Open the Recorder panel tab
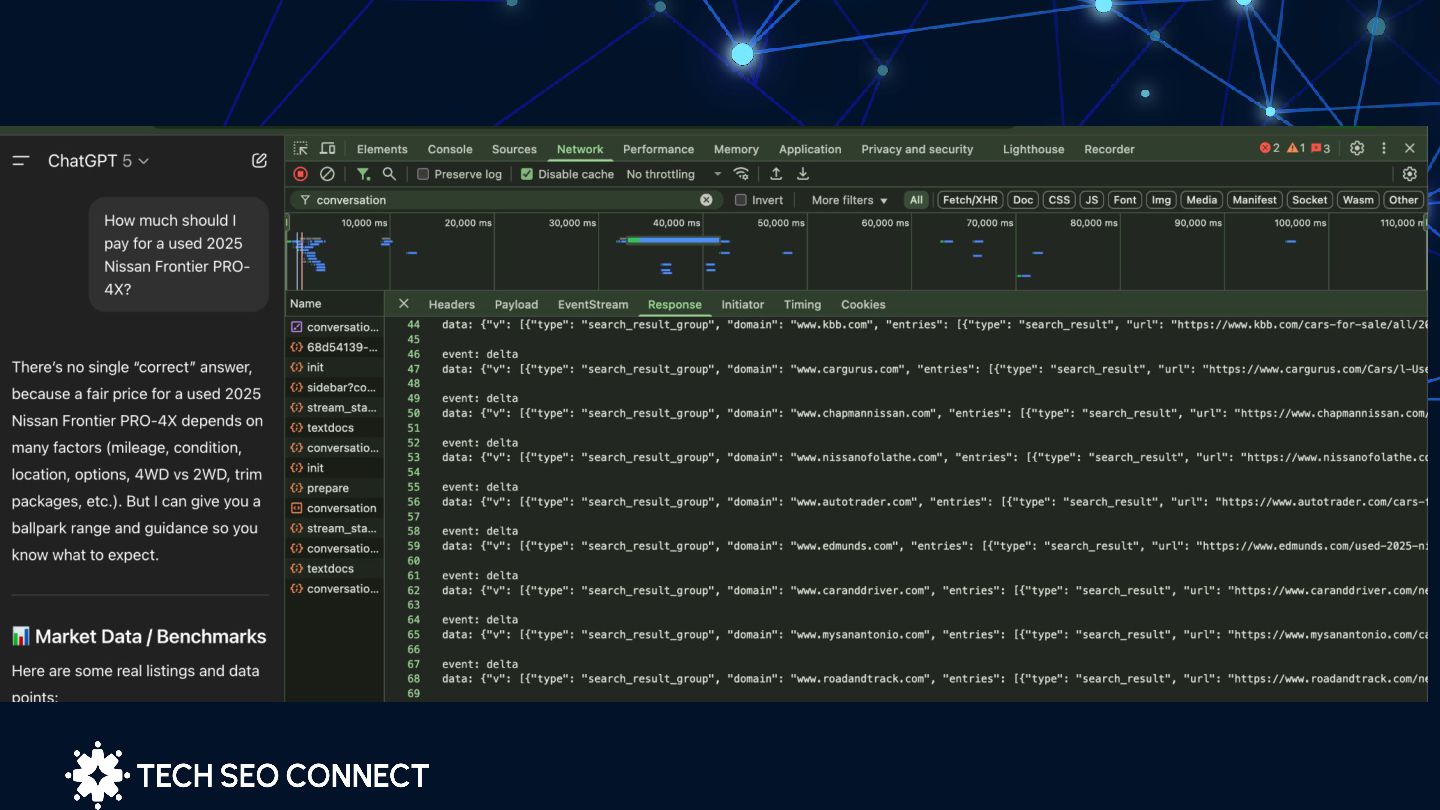 [x=1109, y=149]
